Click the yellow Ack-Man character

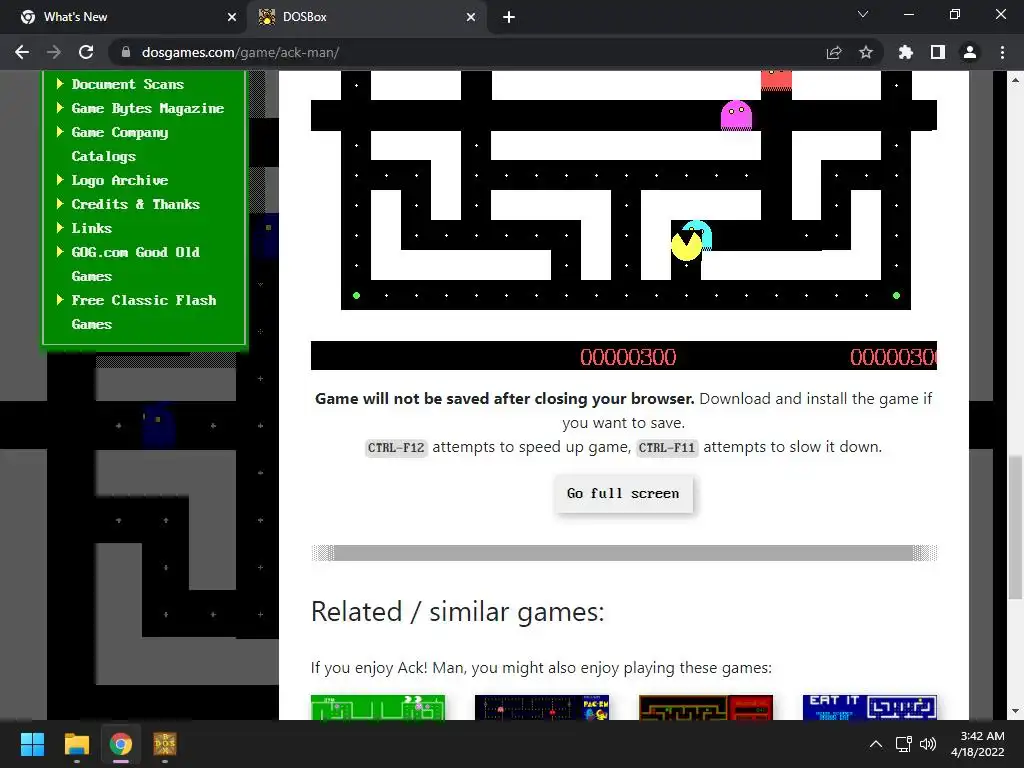point(686,247)
